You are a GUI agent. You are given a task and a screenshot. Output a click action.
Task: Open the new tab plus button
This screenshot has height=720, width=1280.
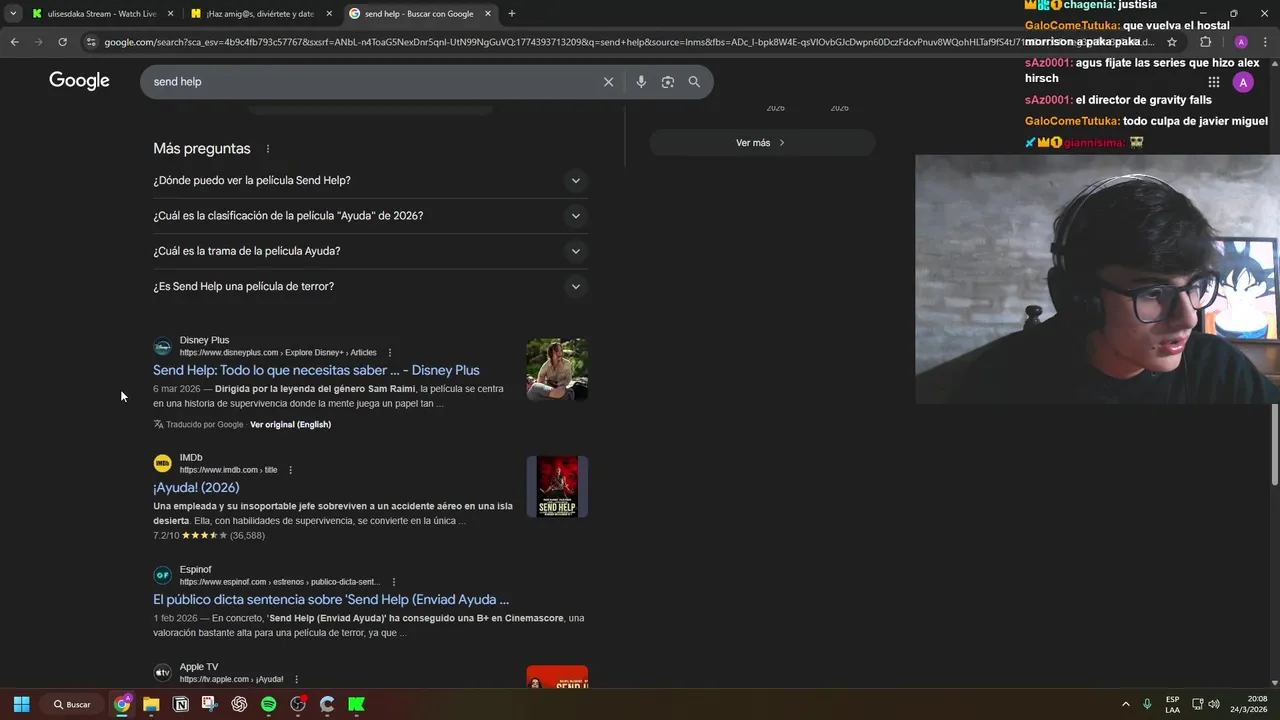point(512,14)
